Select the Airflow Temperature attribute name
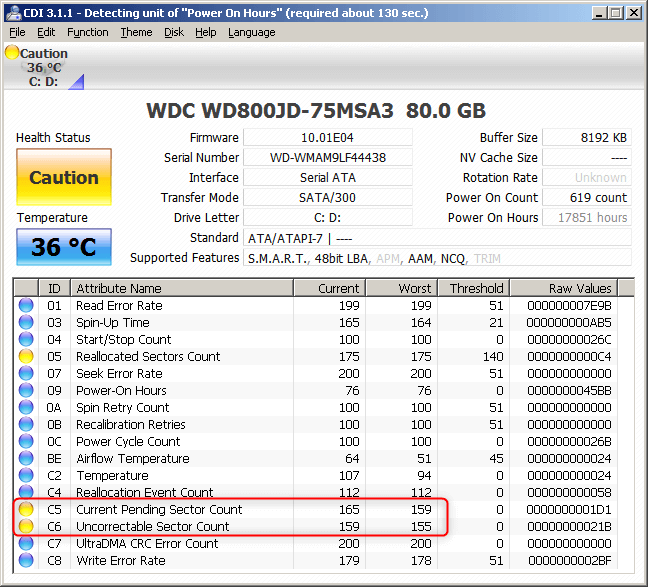The image size is (648, 587). [x=133, y=458]
